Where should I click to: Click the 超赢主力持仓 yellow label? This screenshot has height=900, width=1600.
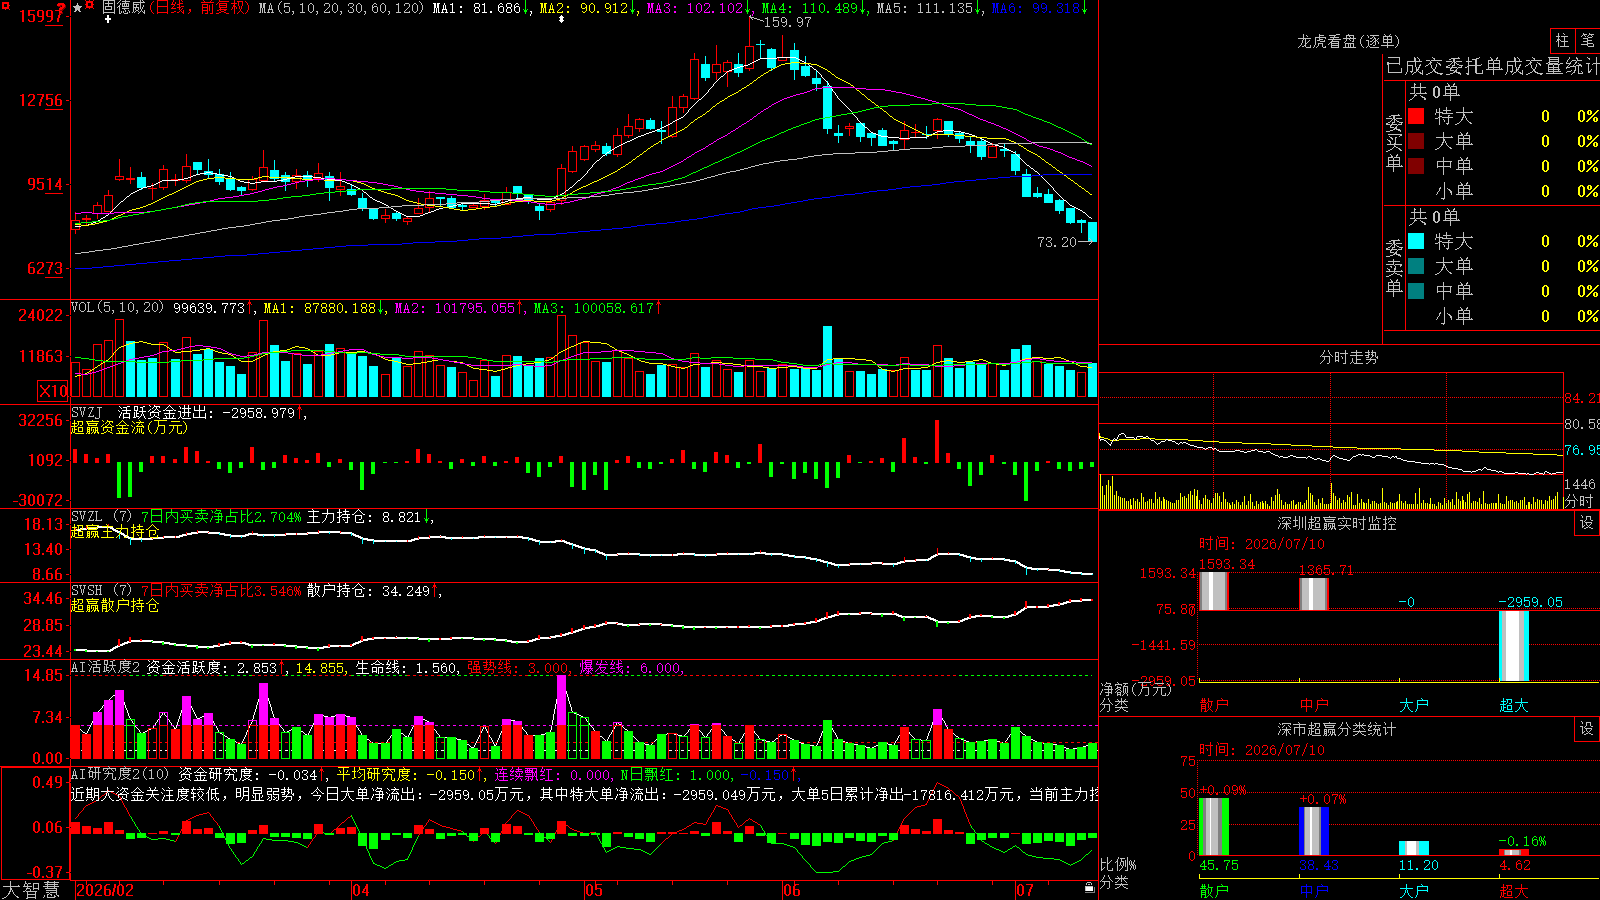click(115, 531)
